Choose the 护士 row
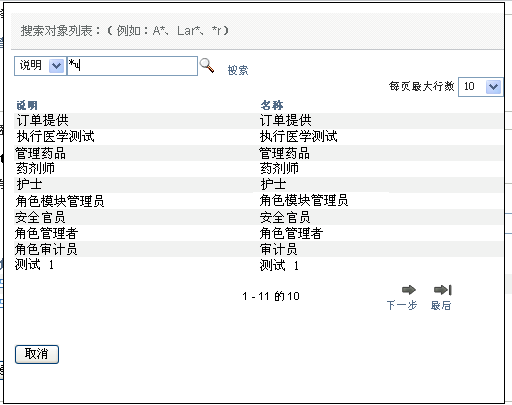 258,184
